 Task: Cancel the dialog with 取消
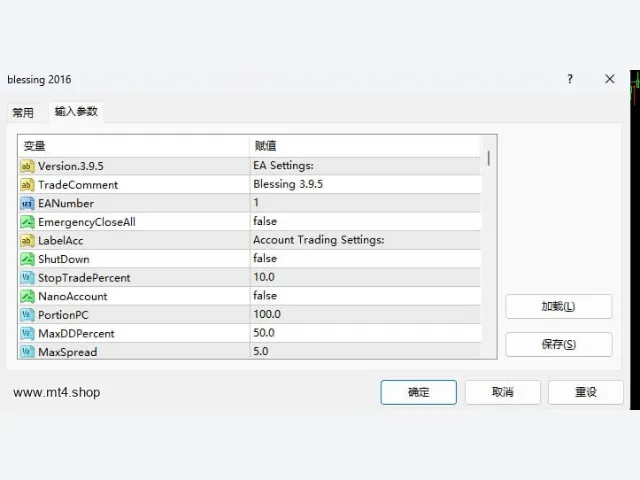point(502,392)
